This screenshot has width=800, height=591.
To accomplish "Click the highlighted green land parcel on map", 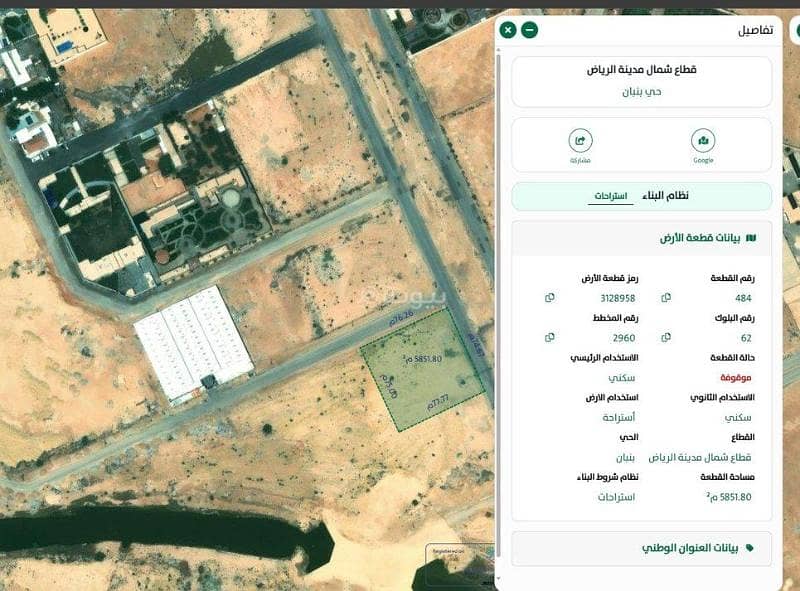I will [x=422, y=370].
